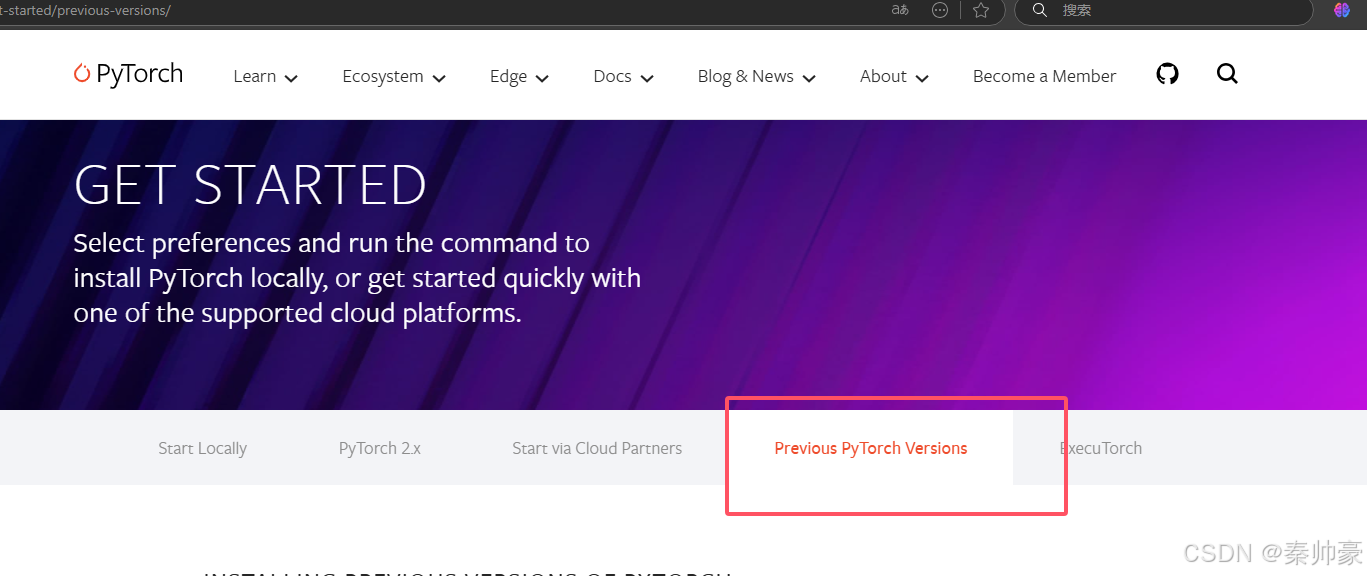Switch to the Start Locally tab
The width and height of the screenshot is (1367, 576).
[202, 448]
